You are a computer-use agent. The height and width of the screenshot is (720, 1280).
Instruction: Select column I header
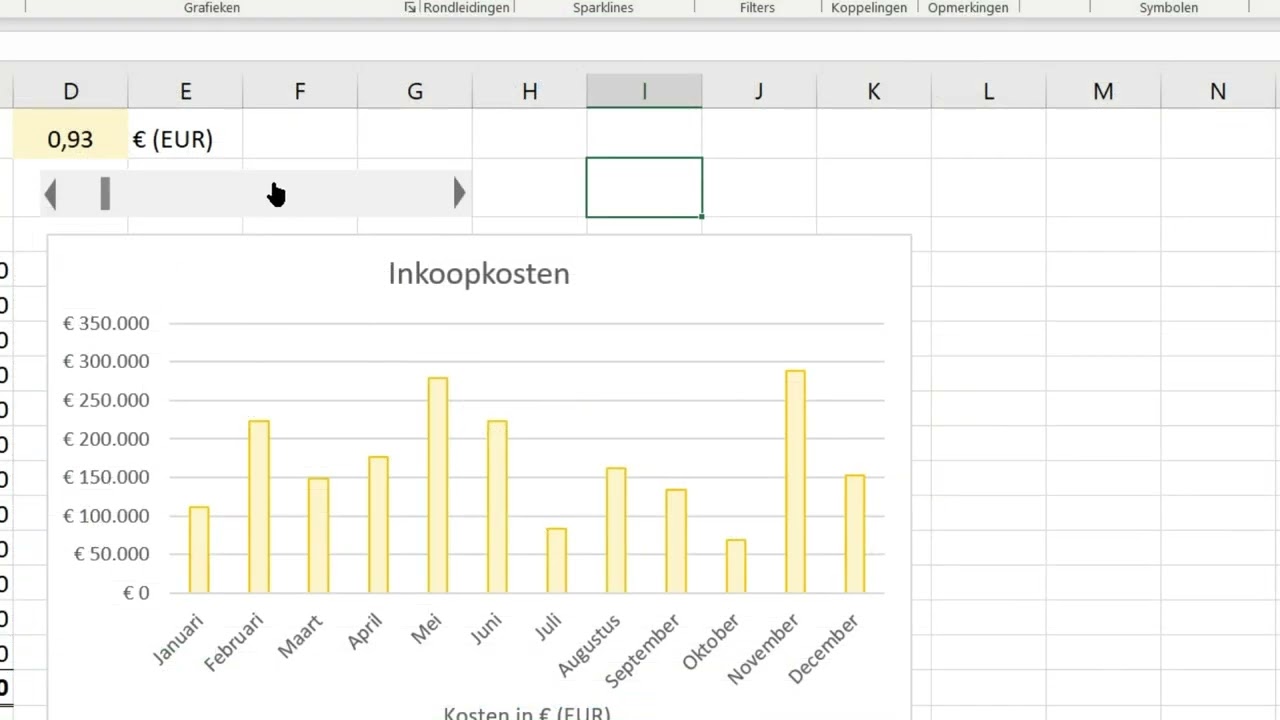[x=644, y=91]
